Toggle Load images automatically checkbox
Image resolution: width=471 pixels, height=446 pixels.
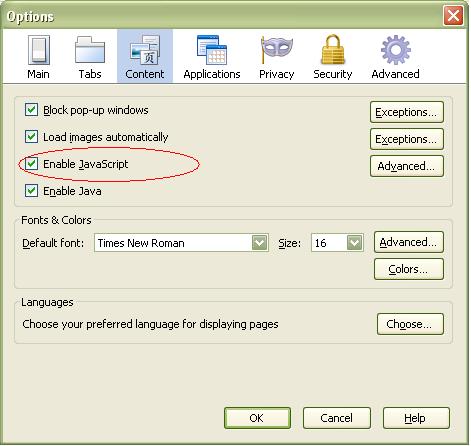click(x=31, y=137)
